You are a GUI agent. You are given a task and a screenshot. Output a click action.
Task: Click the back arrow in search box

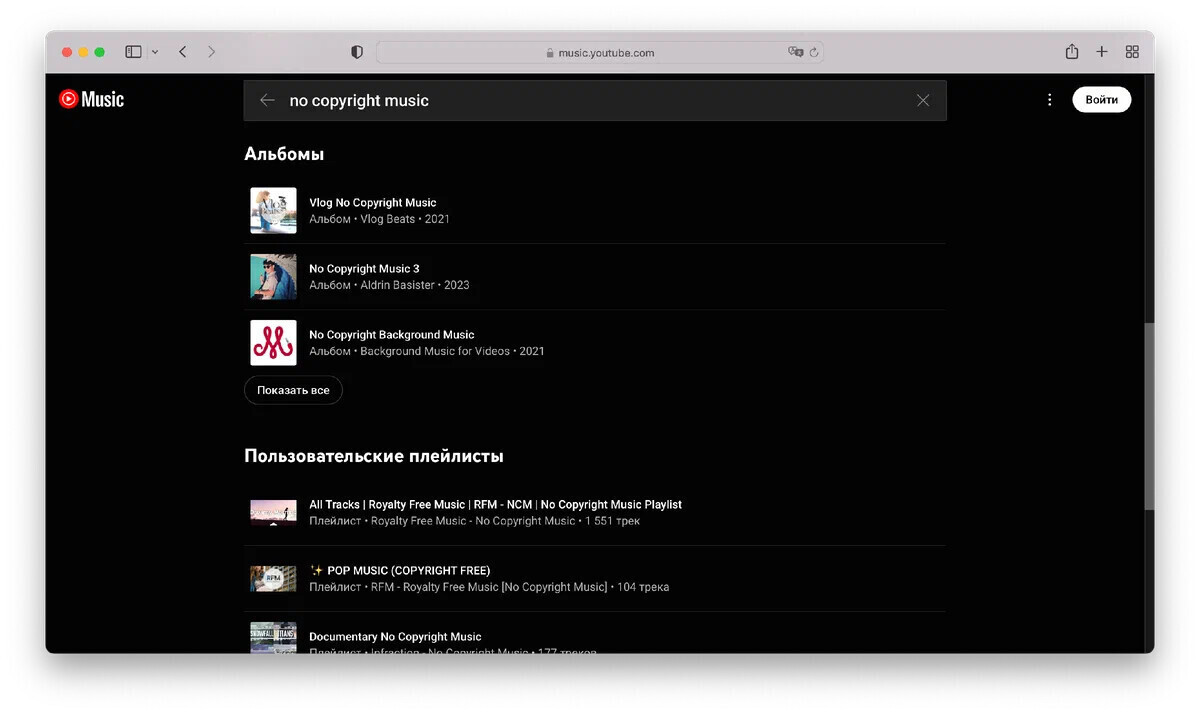click(x=267, y=100)
